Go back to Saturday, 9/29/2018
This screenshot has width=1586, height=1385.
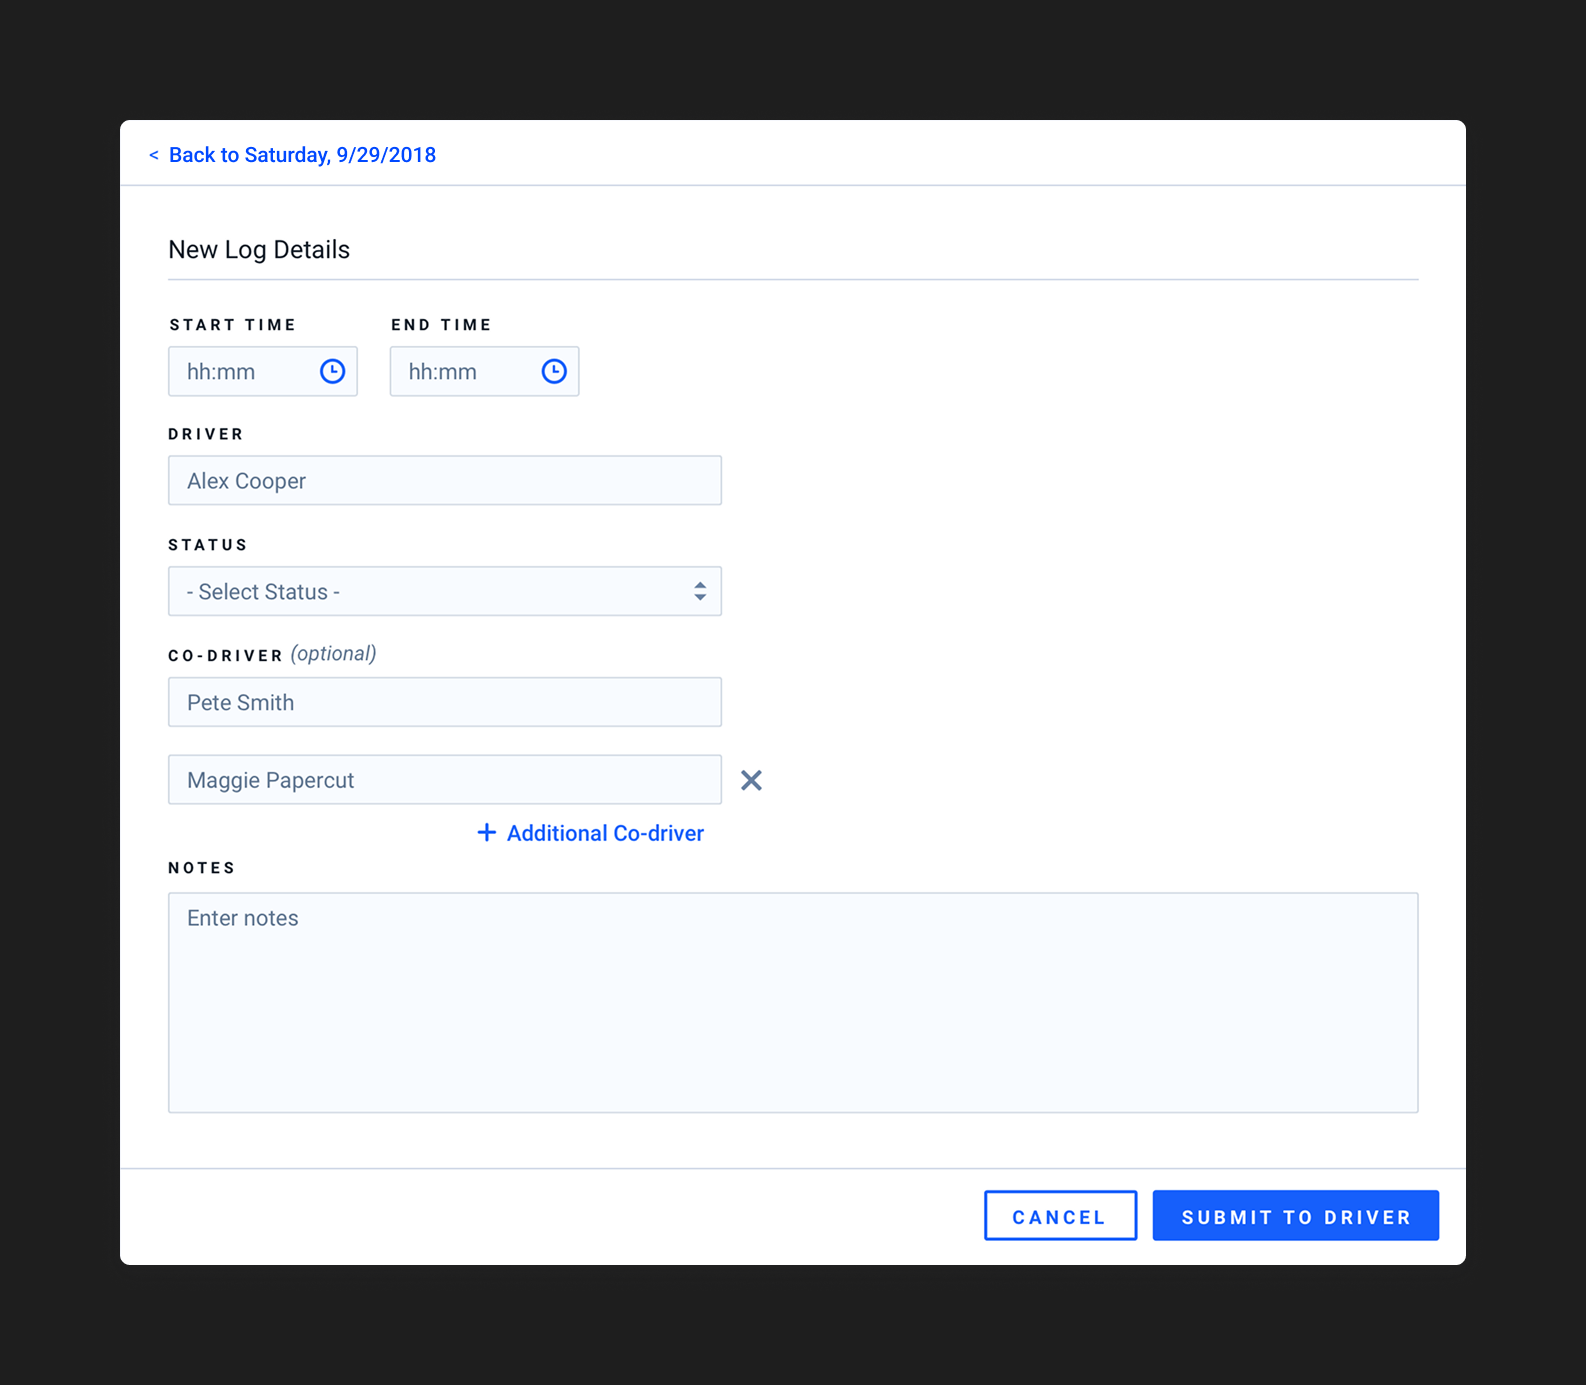[302, 155]
